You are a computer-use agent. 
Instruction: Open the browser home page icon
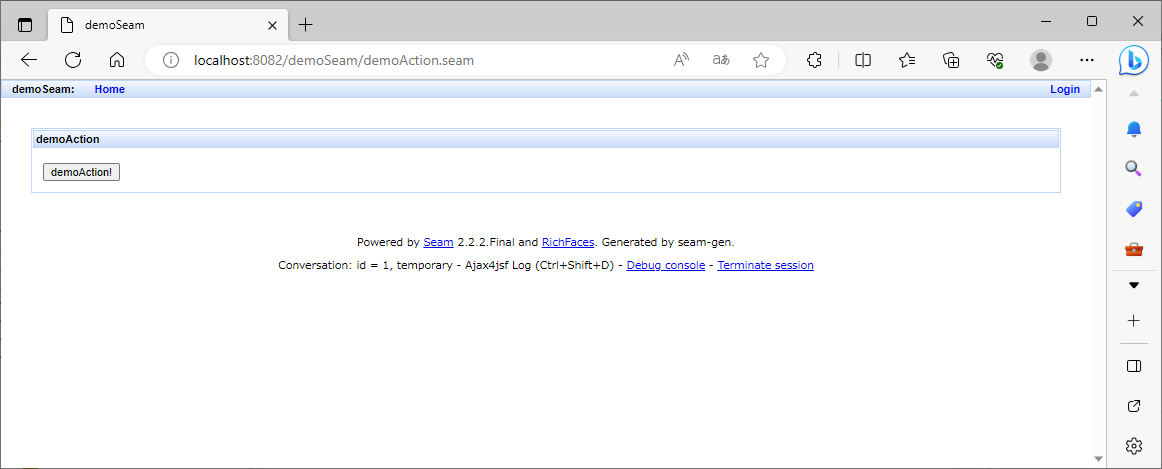[117, 60]
